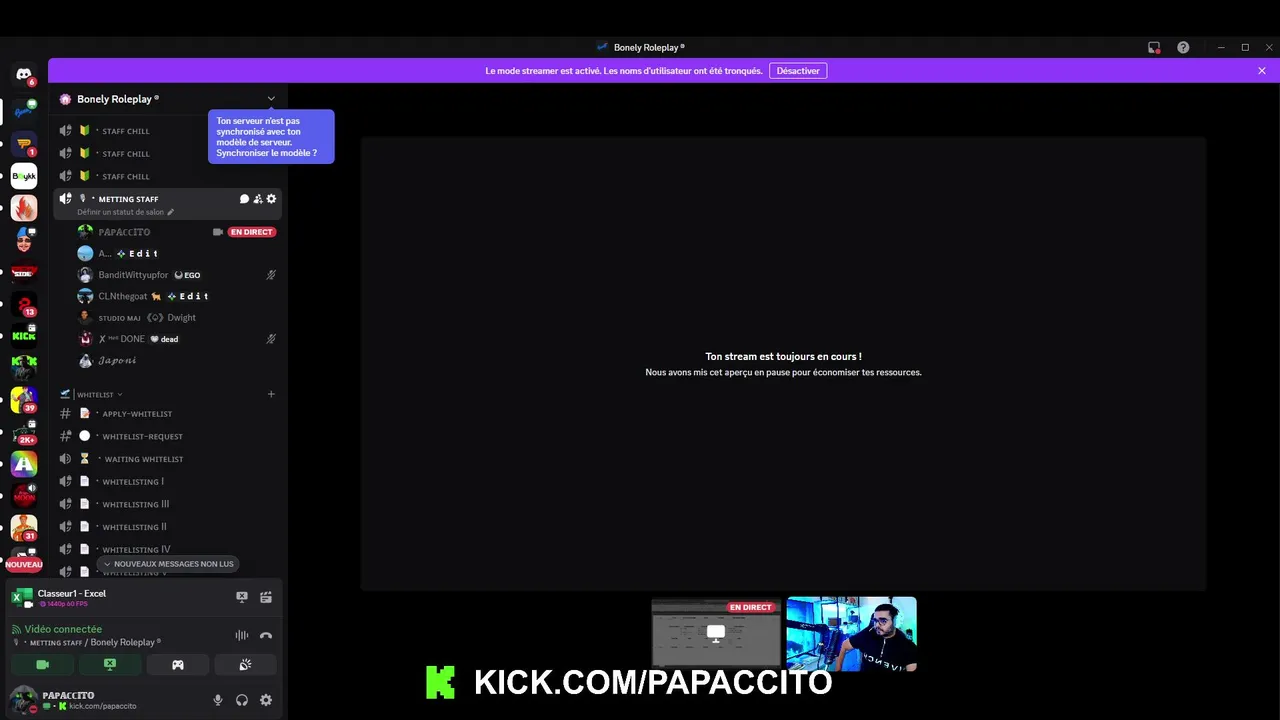Open Discord home direct messages
The height and width of the screenshot is (720, 1280).
(x=24, y=74)
